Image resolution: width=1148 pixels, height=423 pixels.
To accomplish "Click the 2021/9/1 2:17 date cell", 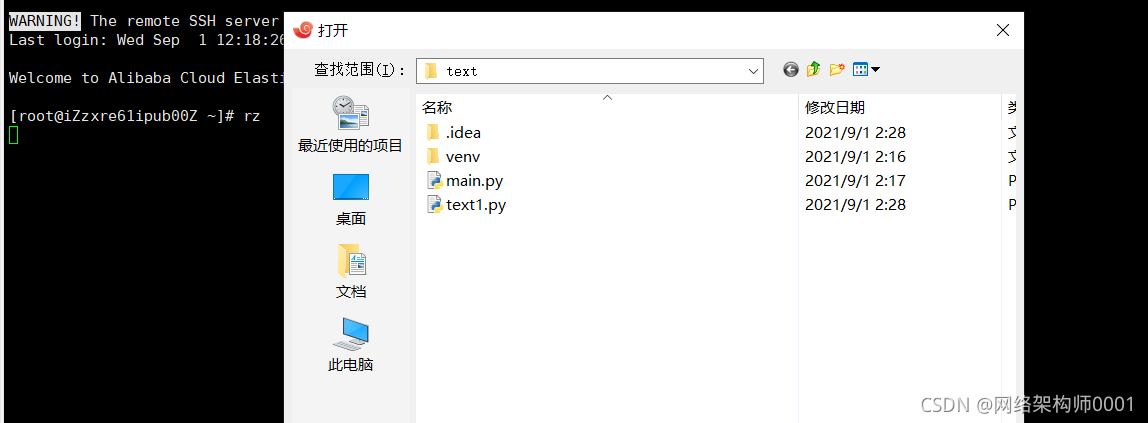I will [855, 181].
